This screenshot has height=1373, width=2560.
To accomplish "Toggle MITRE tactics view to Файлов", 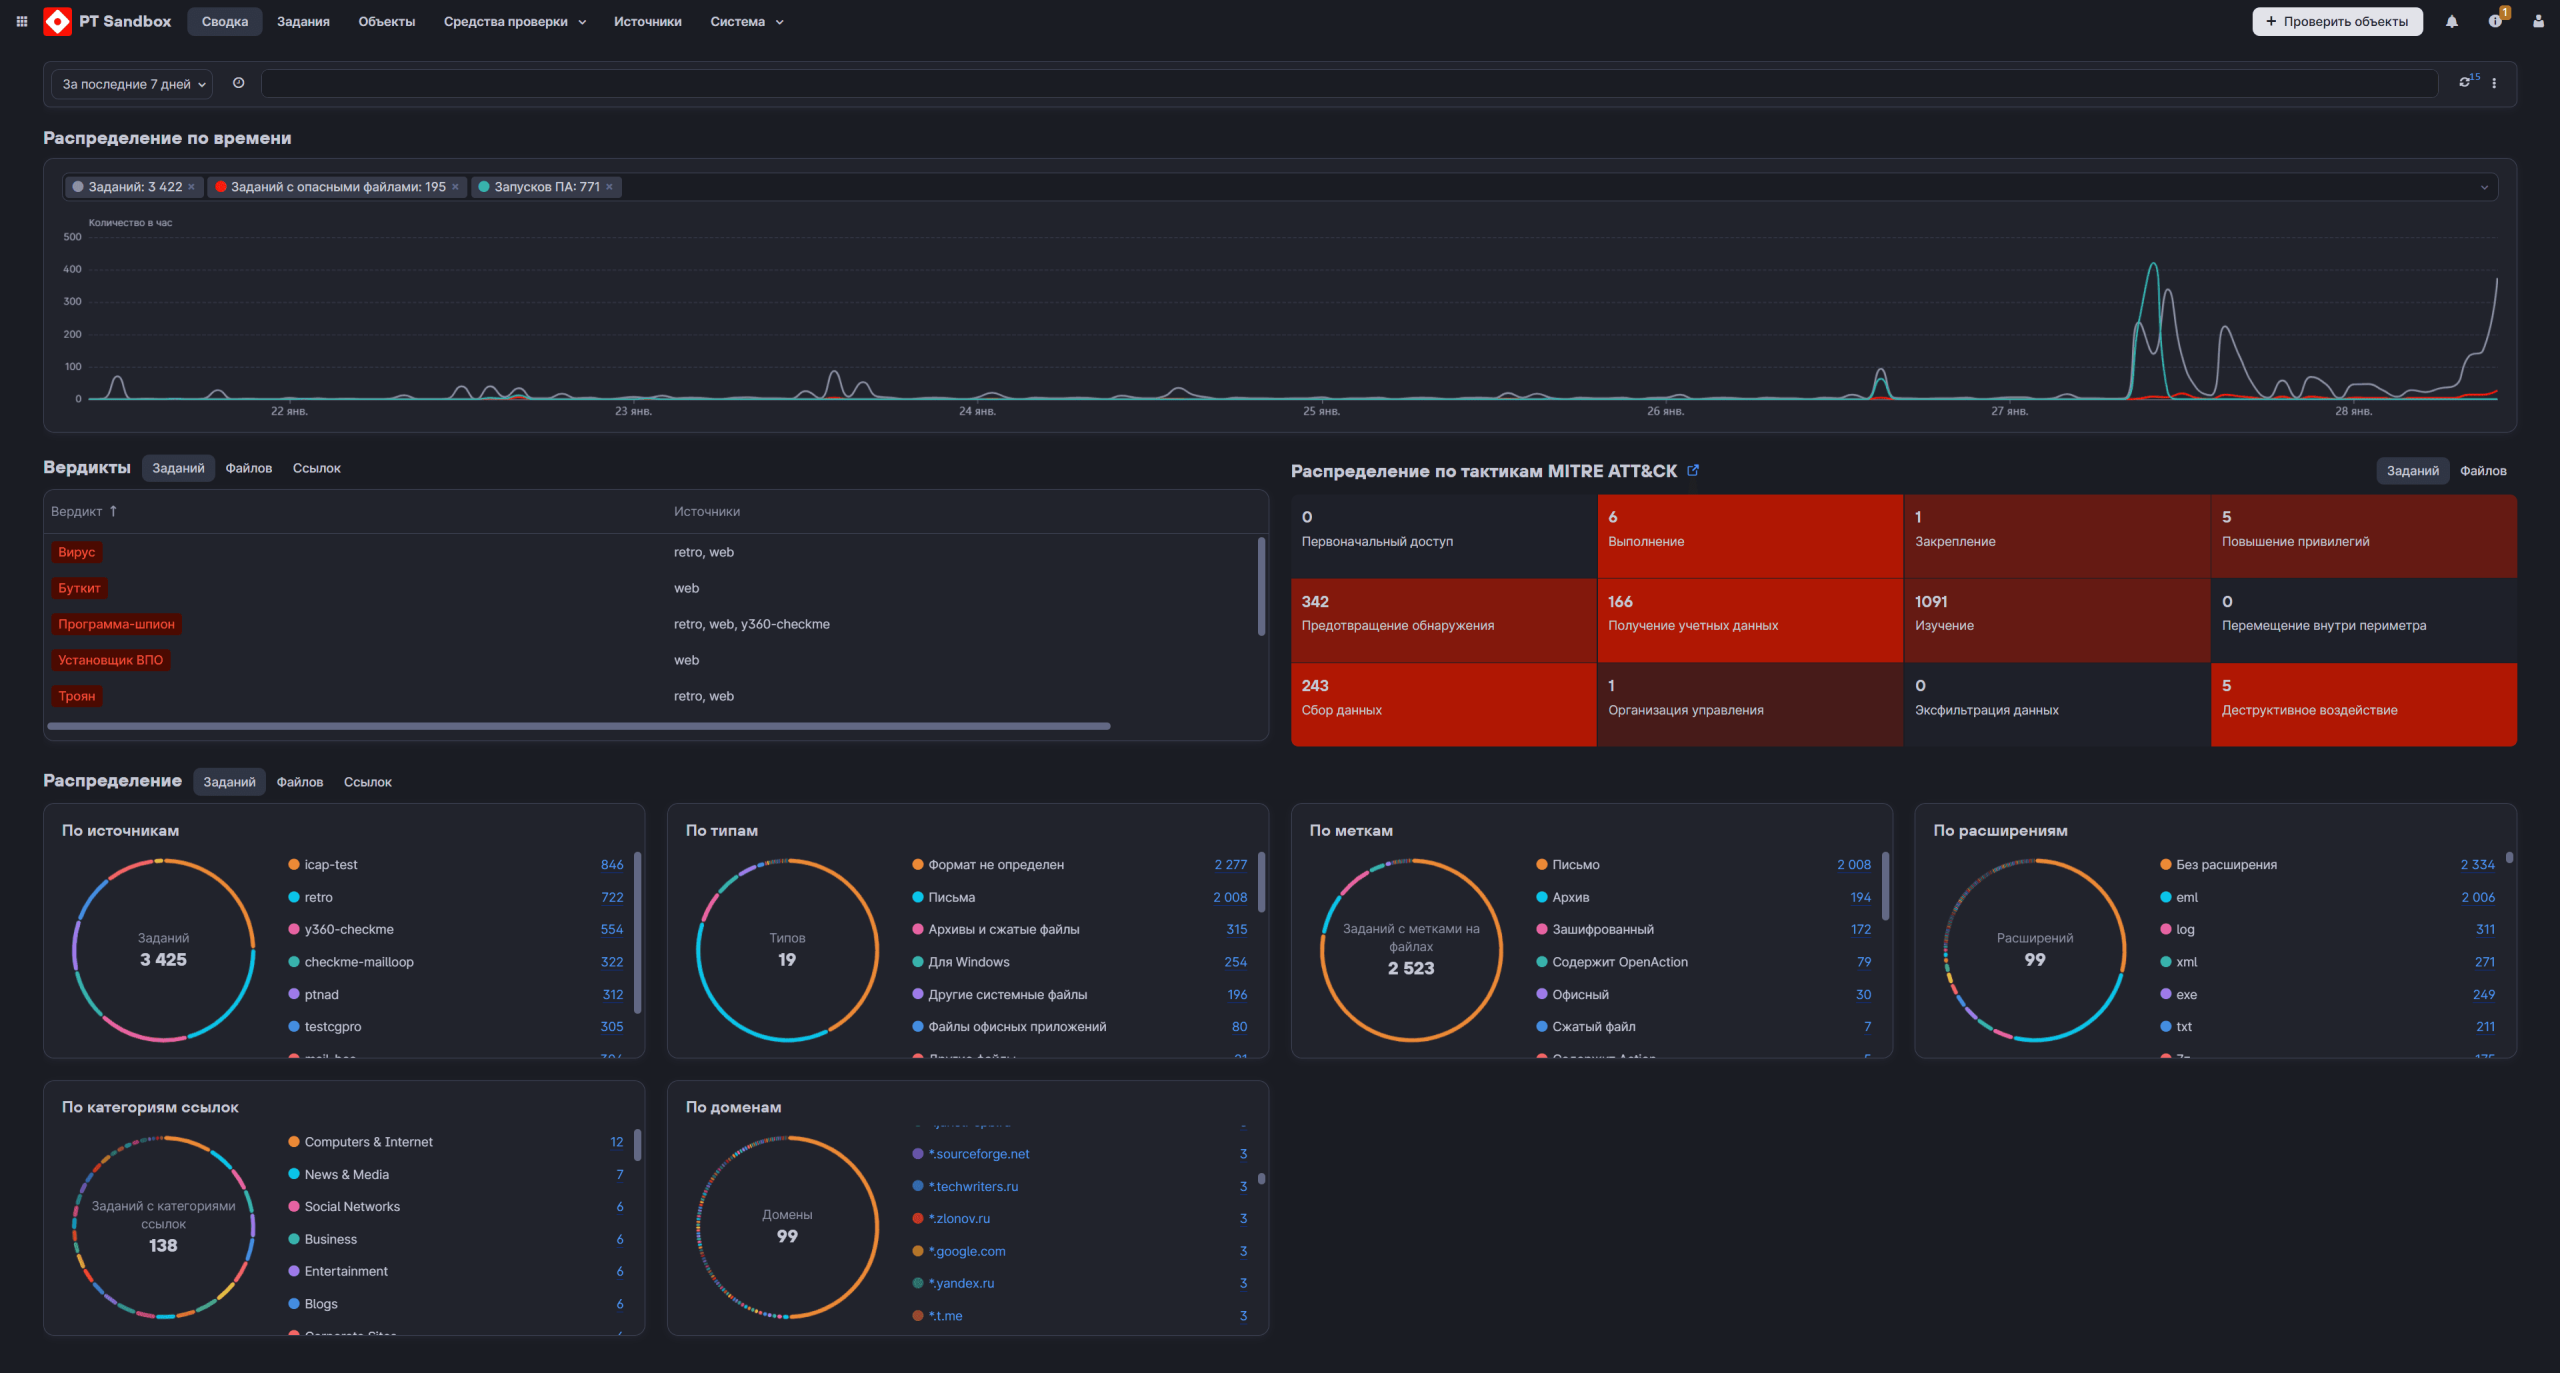I will (x=2482, y=471).
